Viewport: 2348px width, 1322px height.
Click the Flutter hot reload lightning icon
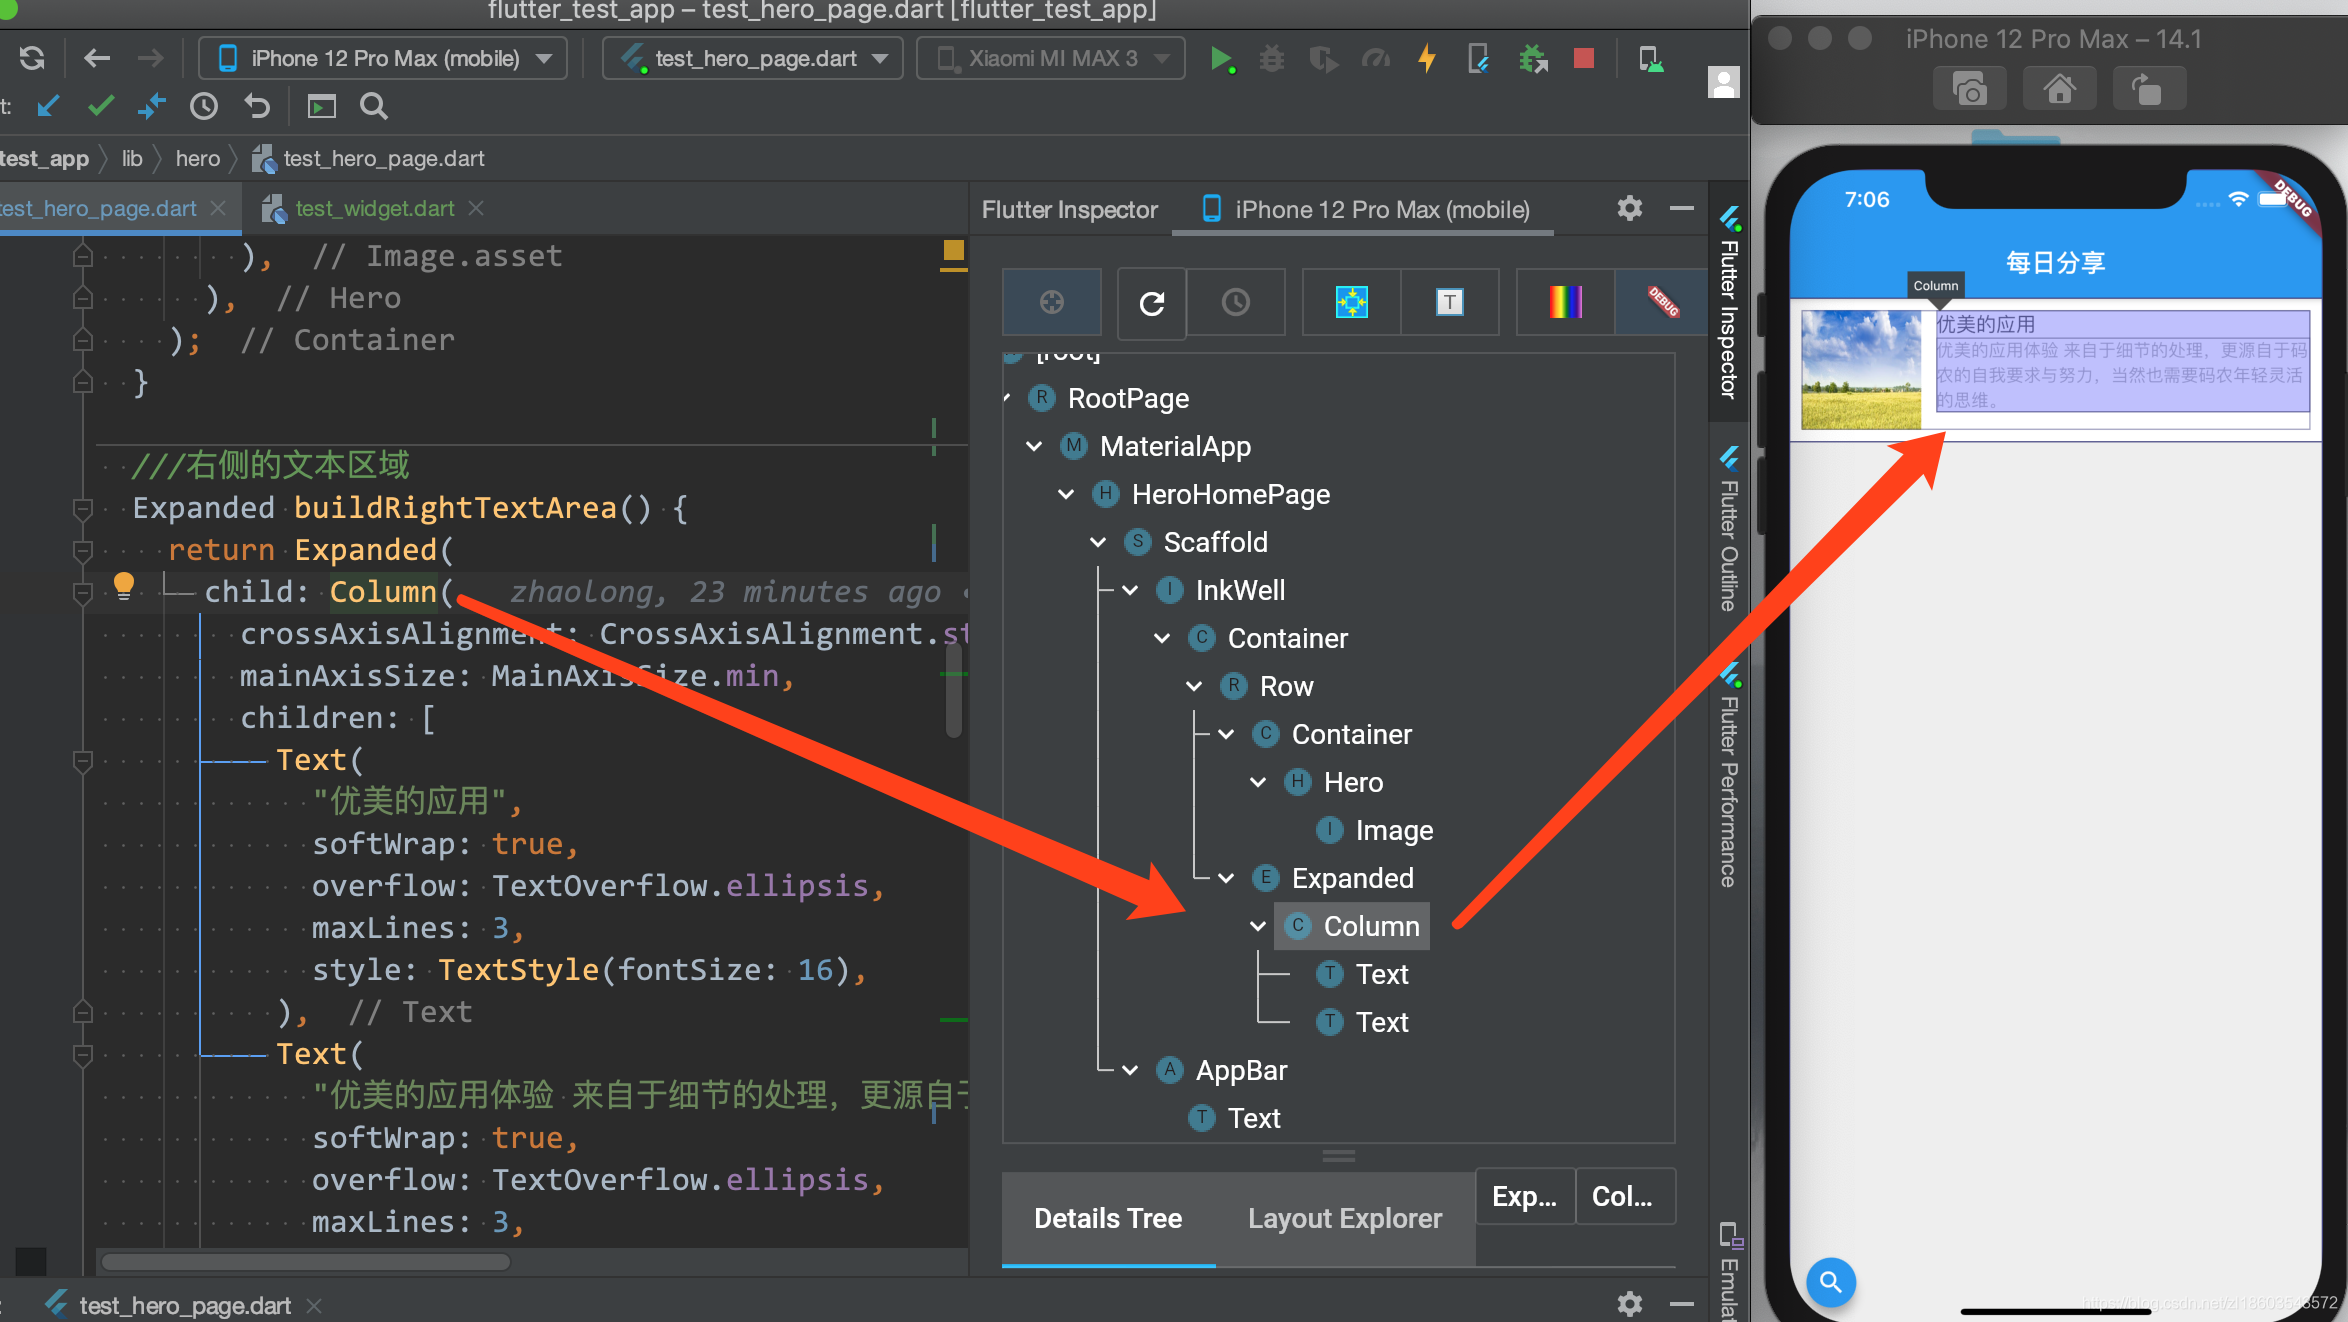click(1427, 59)
